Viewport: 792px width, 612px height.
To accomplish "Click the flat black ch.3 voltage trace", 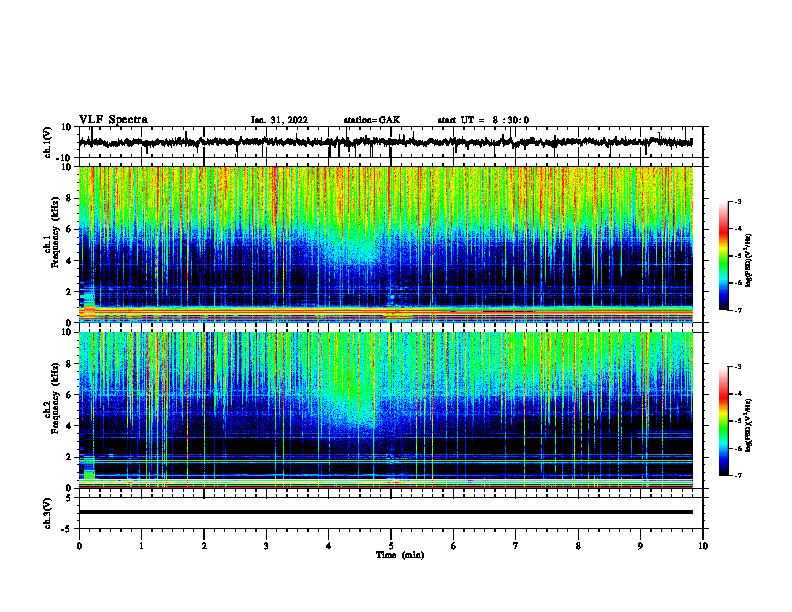I will [x=385, y=512].
